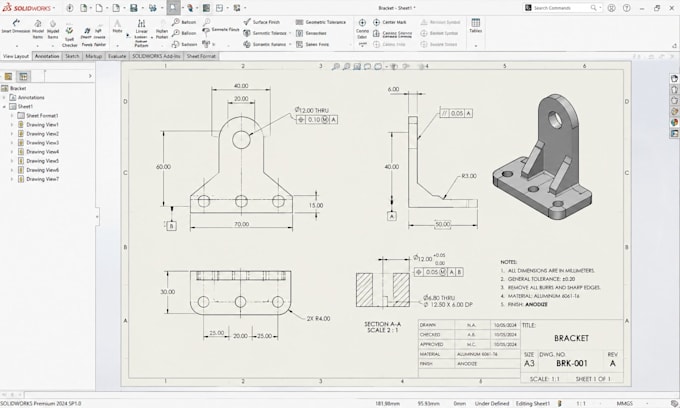Expand Drawing View7 in the tree
This screenshot has width=680, height=408.
12,179
